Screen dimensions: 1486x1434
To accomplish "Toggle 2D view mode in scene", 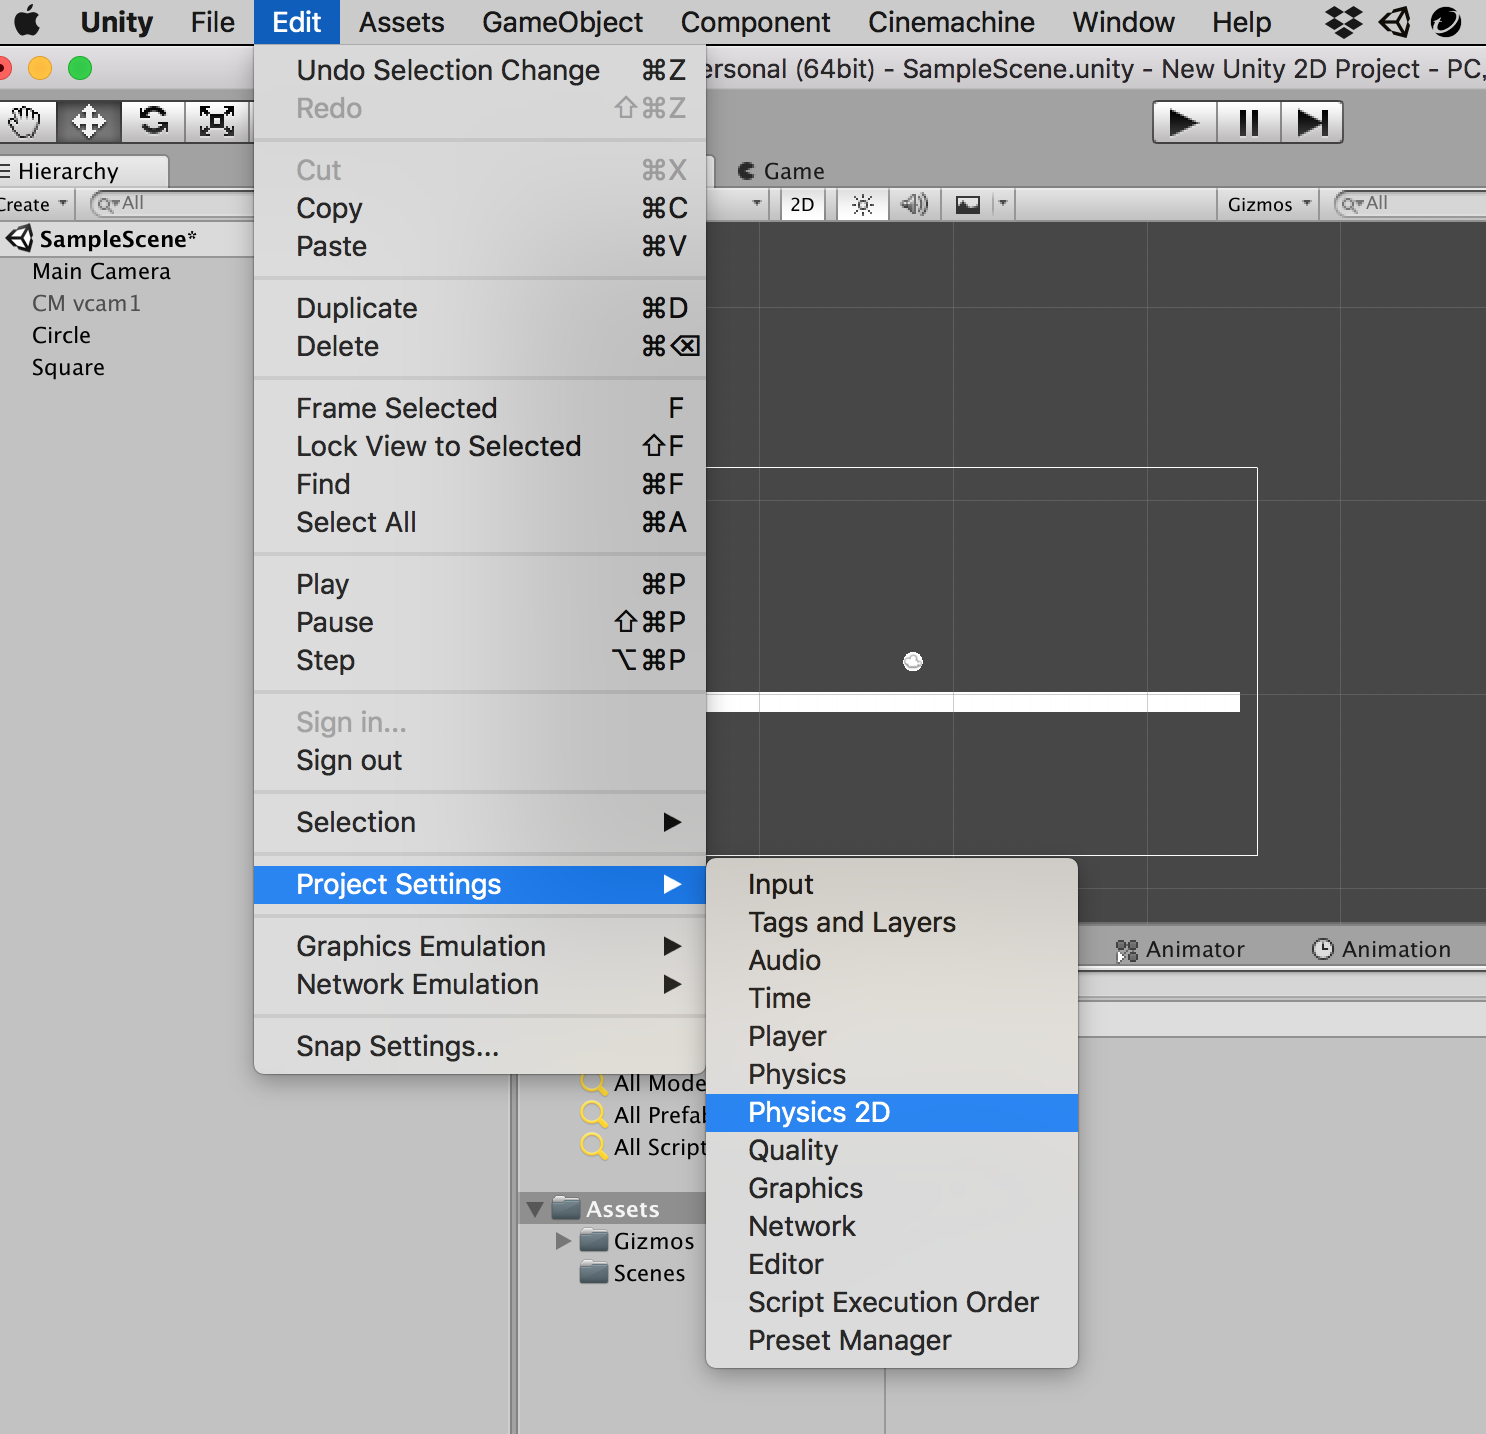I will click(x=802, y=205).
